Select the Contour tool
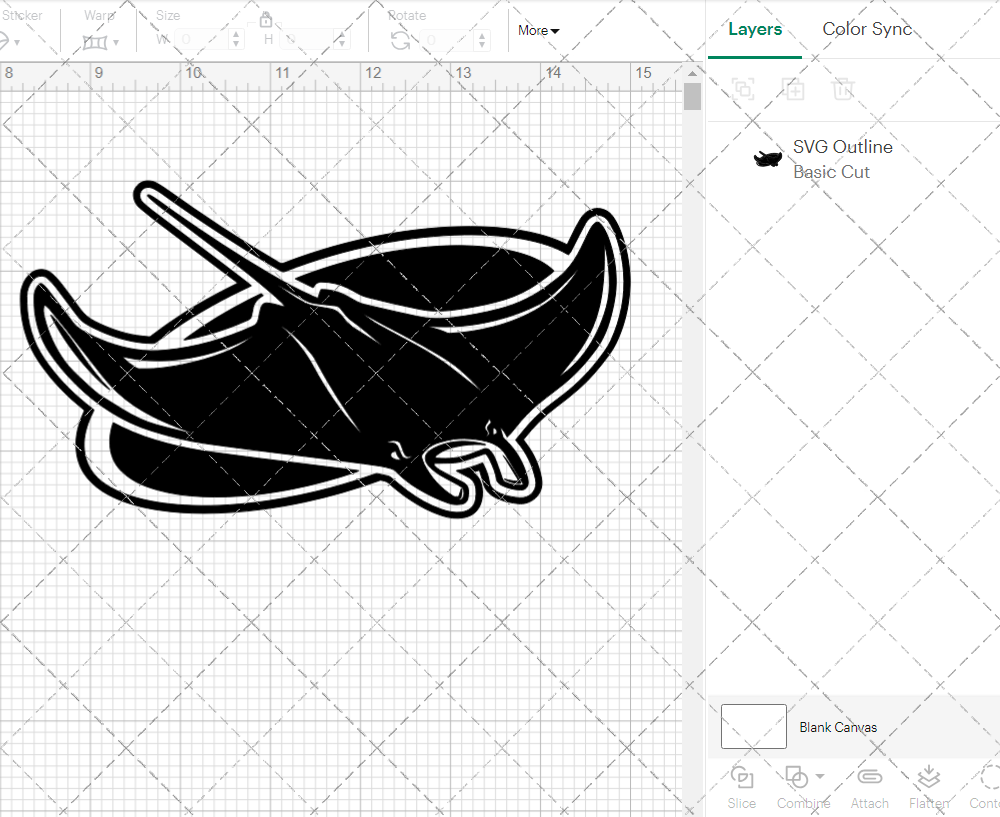The image size is (1000, 817). tap(985, 787)
